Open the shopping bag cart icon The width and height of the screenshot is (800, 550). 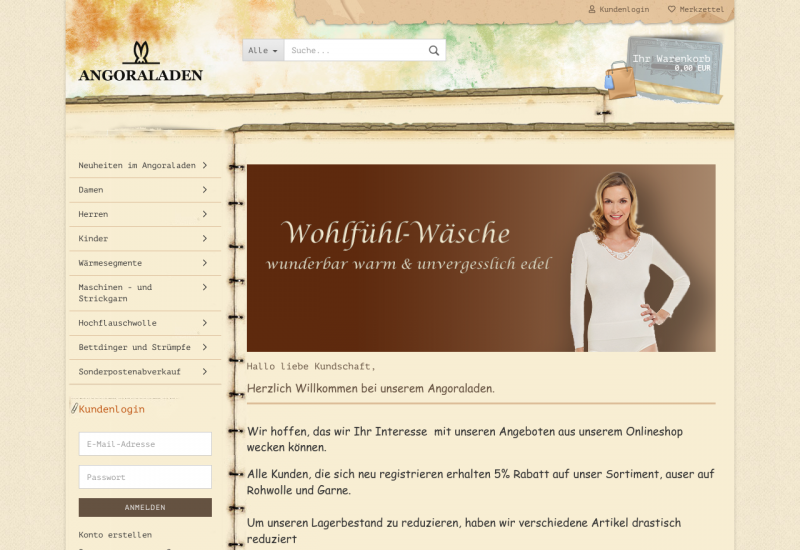[620, 79]
